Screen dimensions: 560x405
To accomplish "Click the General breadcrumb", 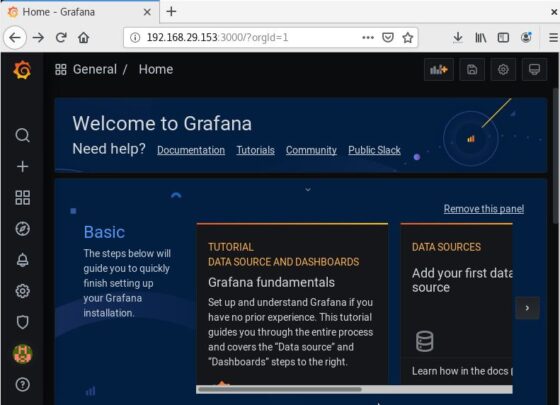I will [x=95, y=69].
